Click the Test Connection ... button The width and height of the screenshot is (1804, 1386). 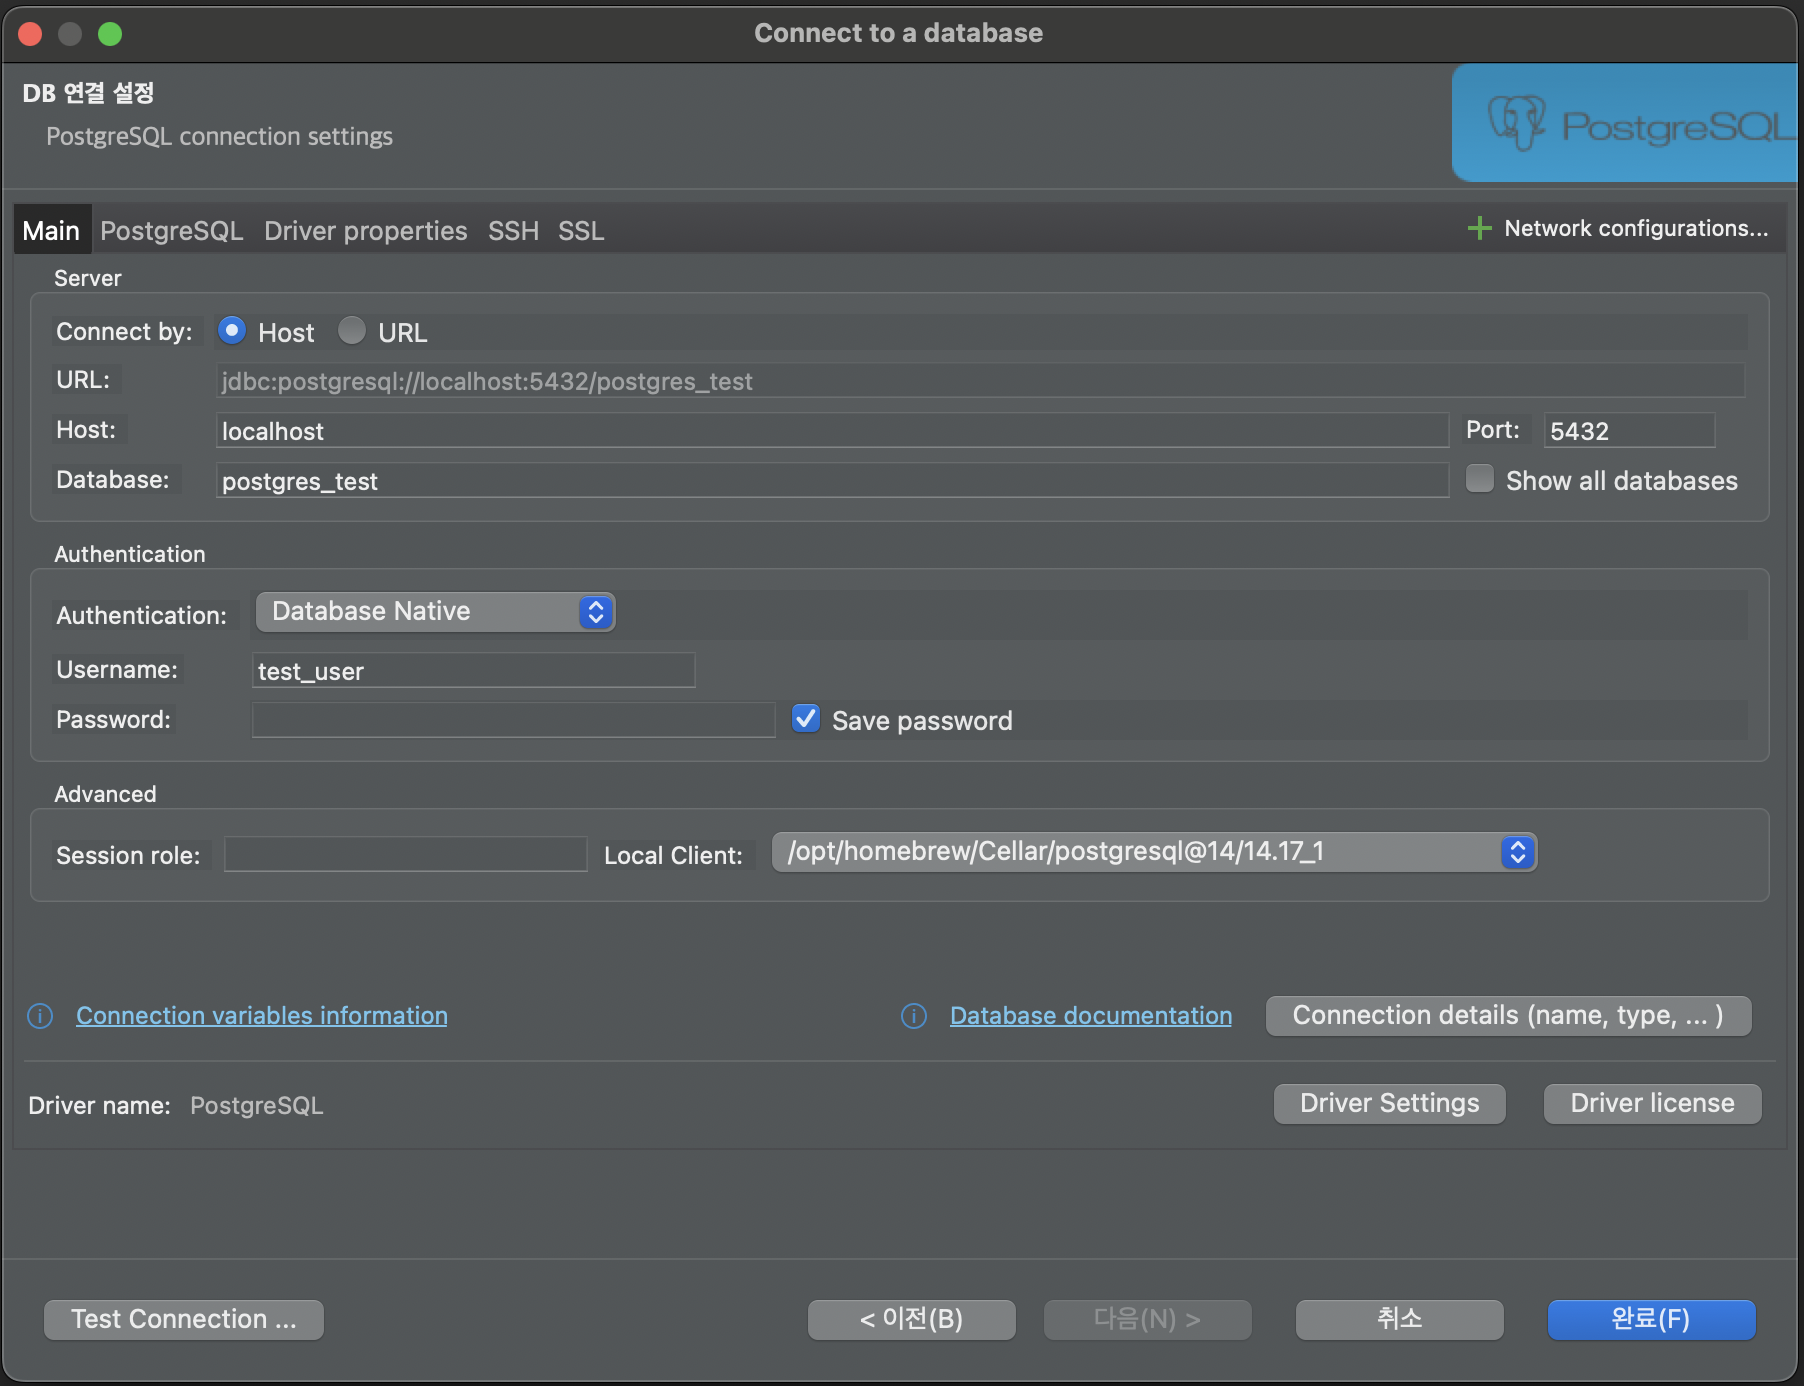(184, 1320)
